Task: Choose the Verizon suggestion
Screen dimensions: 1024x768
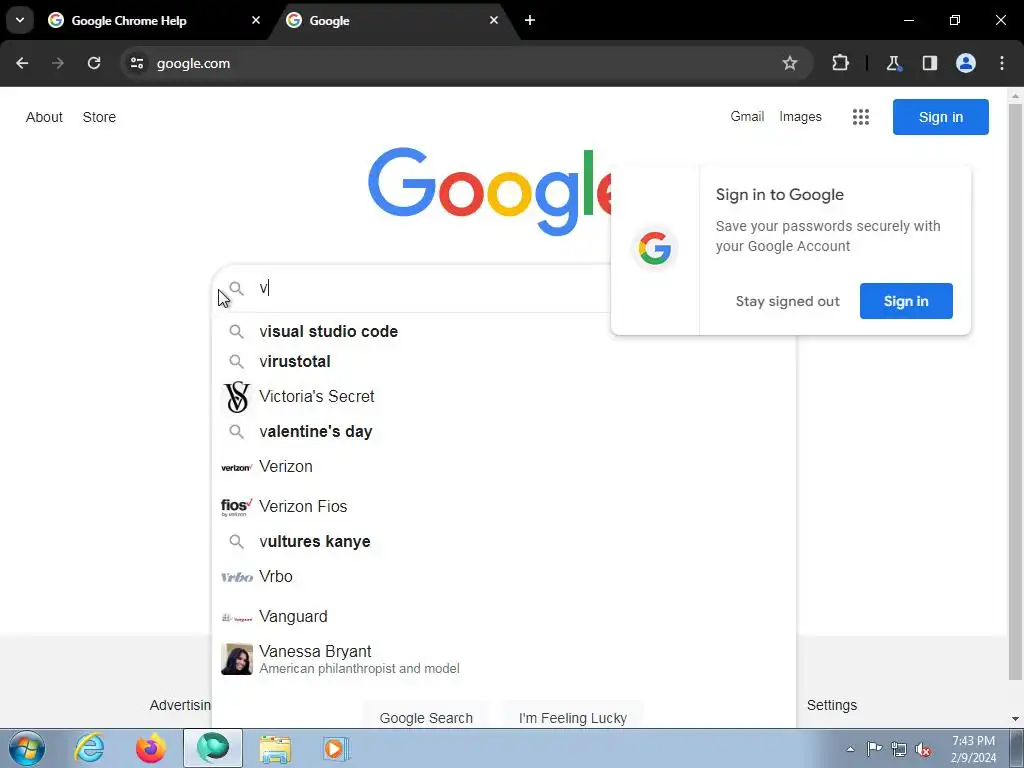Action: [504, 466]
